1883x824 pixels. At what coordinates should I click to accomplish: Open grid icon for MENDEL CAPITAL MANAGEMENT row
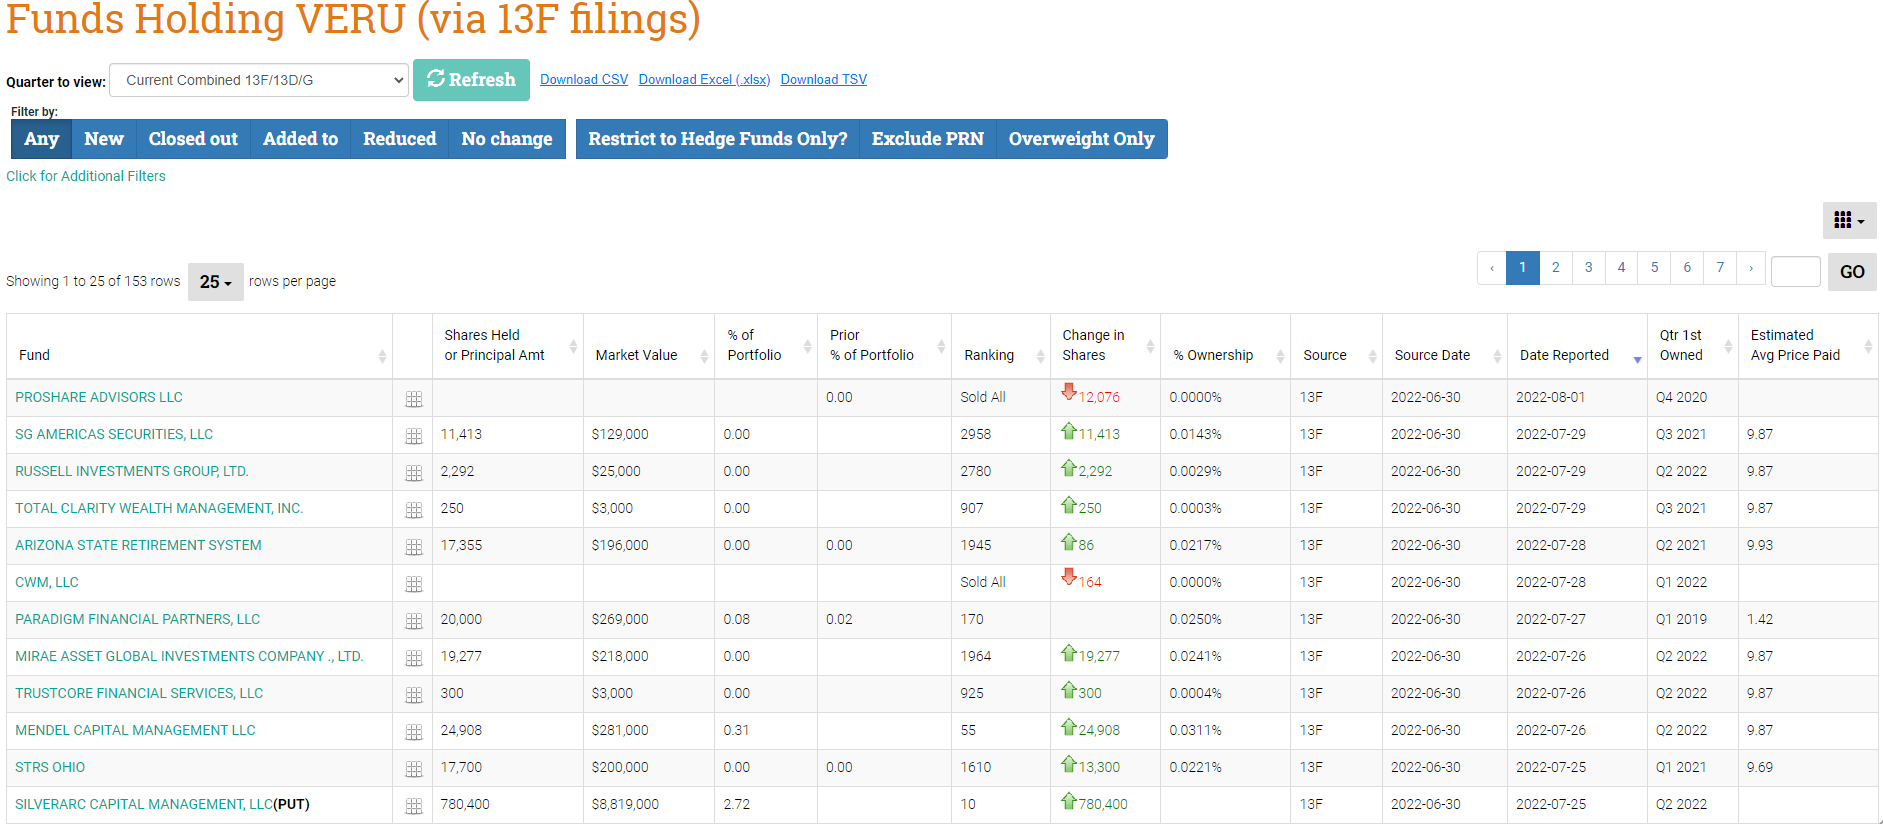pyautogui.click(x=414, y=732)
